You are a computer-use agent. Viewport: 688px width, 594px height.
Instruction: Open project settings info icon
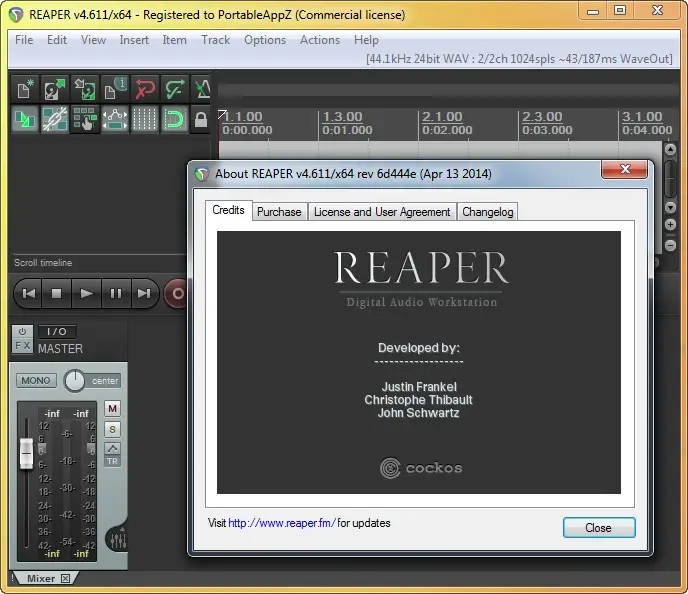(114, 89)
